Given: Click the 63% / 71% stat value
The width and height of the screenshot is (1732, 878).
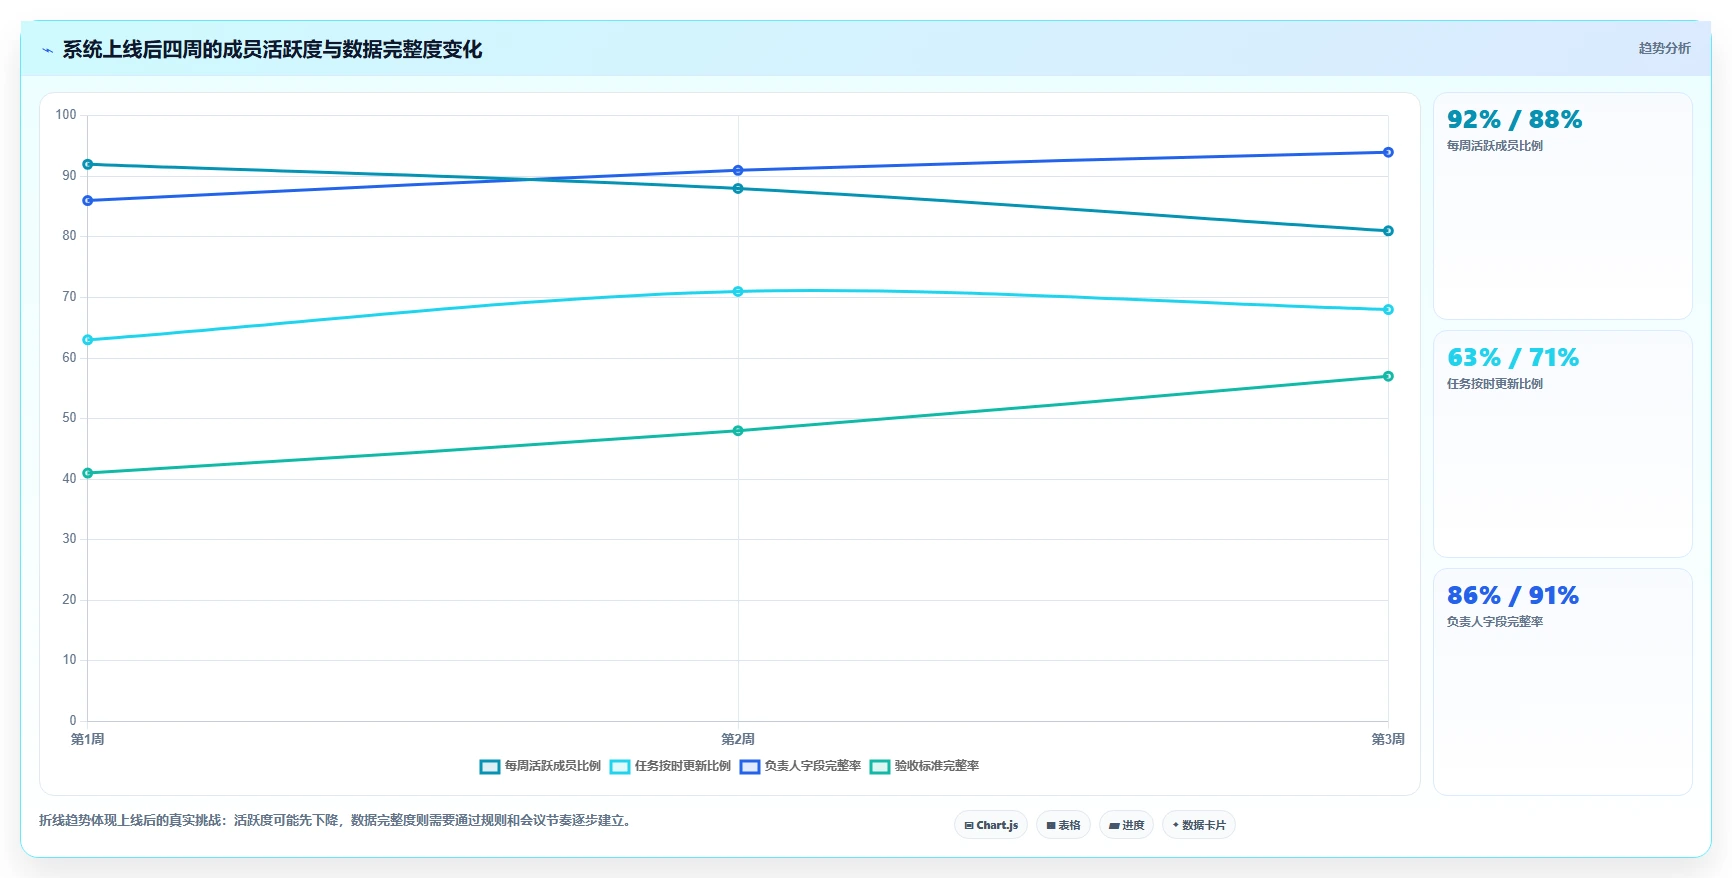Looking at the screenshot, I should click(1513, 358).
